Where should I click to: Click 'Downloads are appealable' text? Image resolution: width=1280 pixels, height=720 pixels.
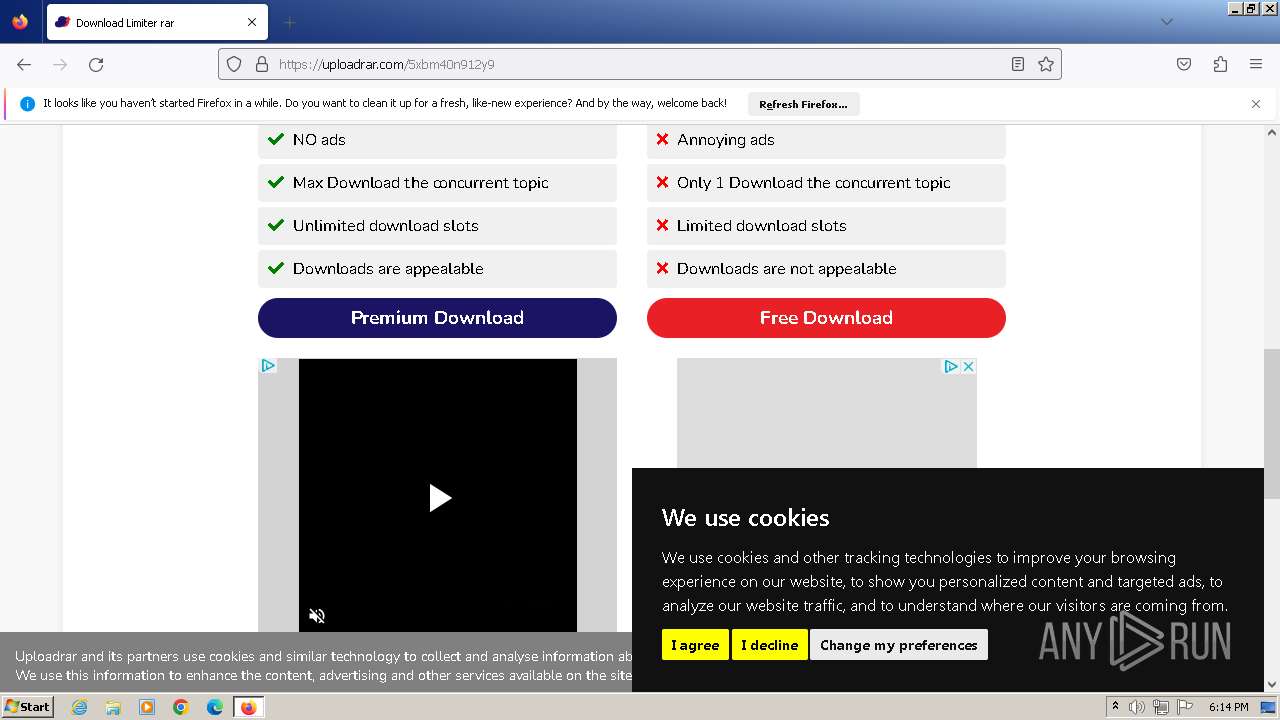point(388,269)
